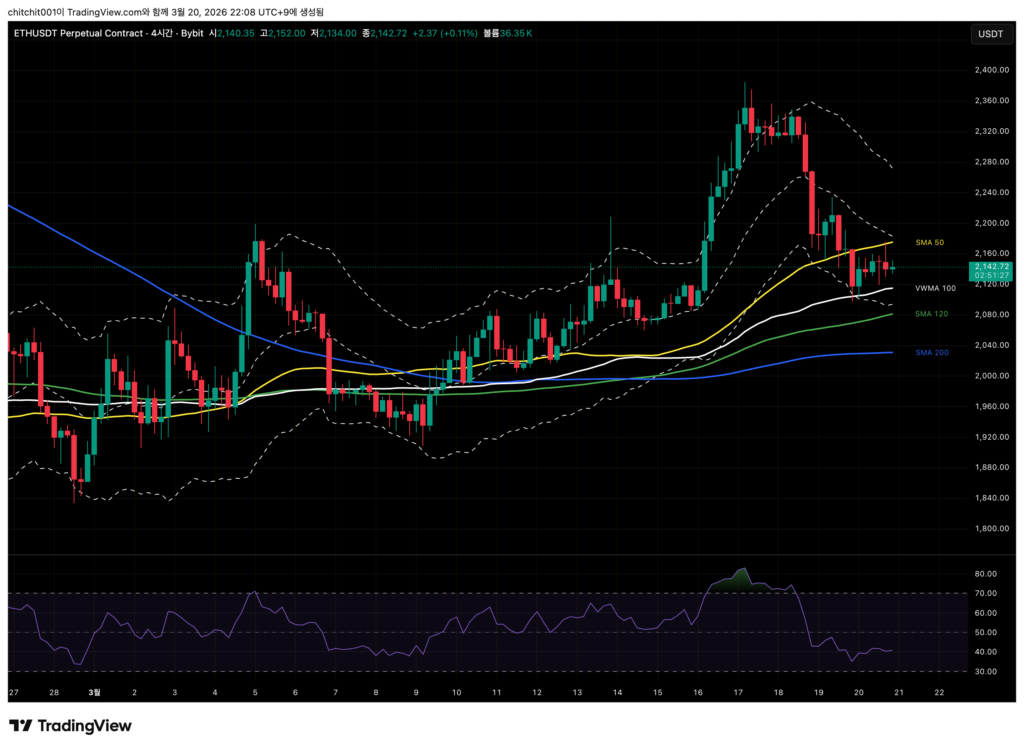Click the RSI 30.00 level label
This screenshot has height=749, width=1024.
click(x=985, y=671)
